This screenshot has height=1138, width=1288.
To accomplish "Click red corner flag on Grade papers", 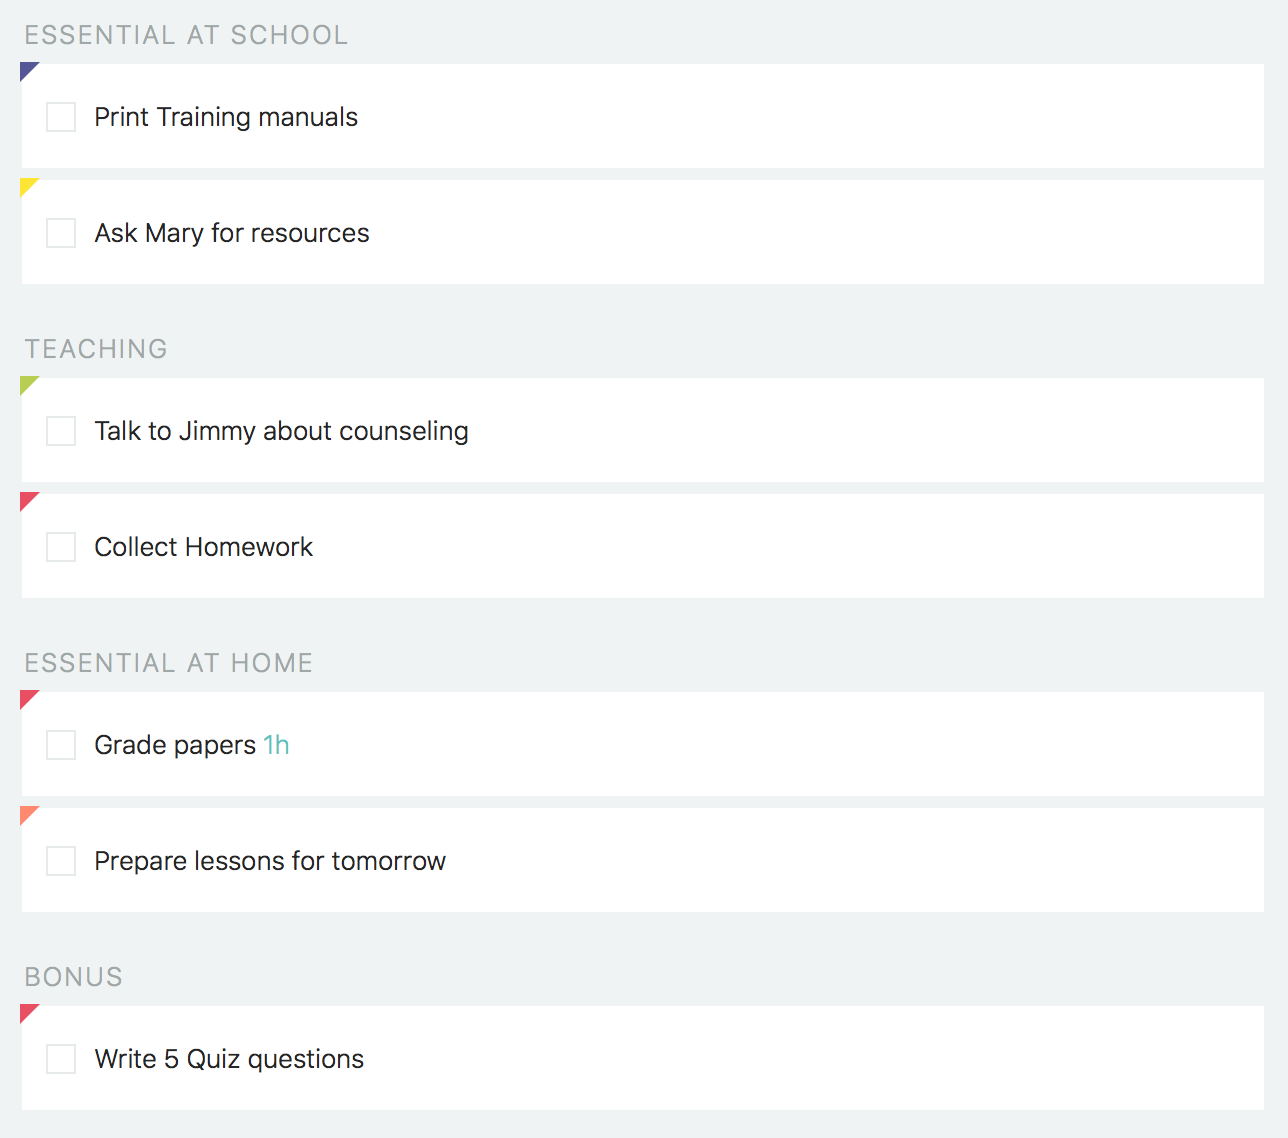I will [27, 697].
